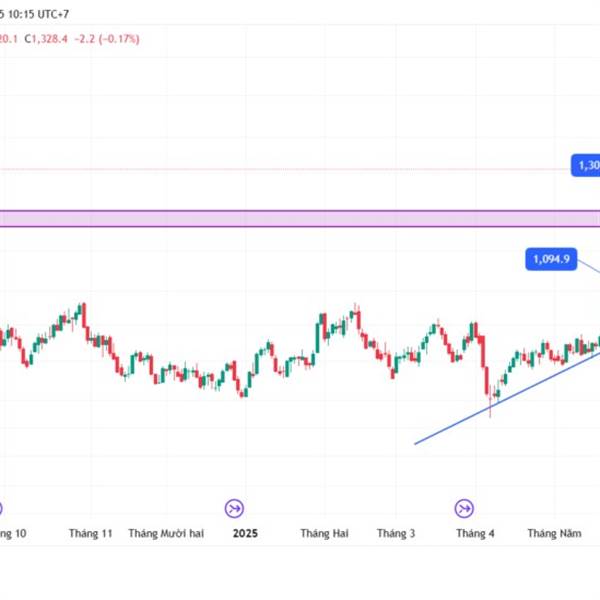Click the Tháng Năm time axis label

pyautogui.click(x=554, y=533)
